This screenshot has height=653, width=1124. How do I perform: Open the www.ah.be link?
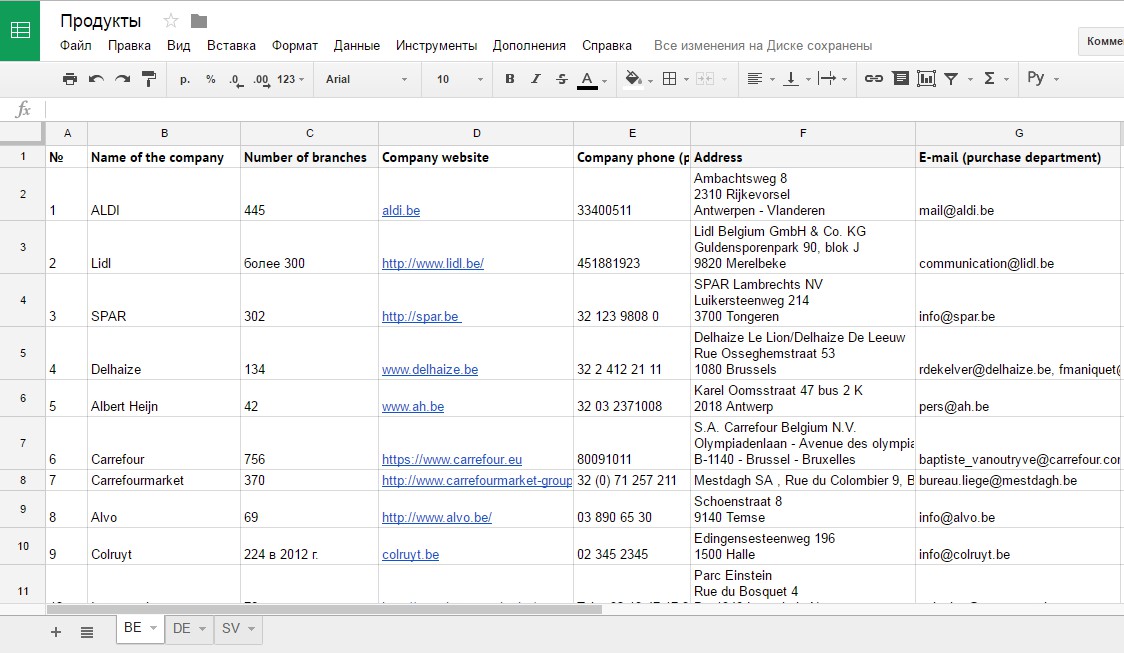click(413, 406)
